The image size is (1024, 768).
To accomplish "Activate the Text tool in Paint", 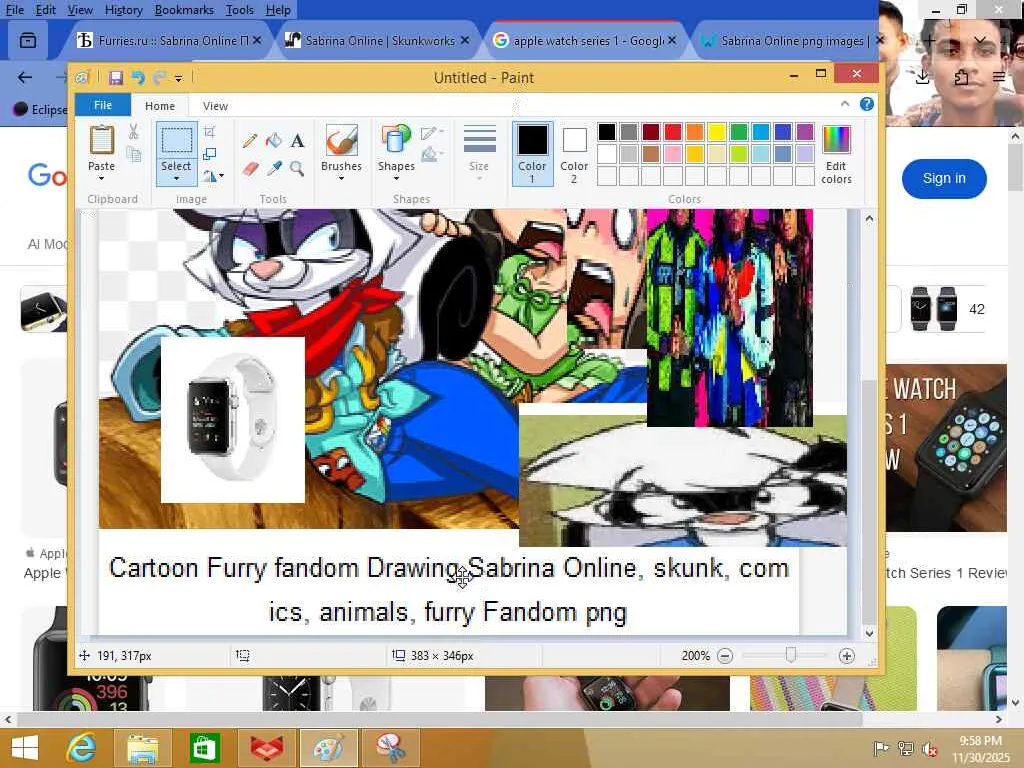I will point(297,140).
